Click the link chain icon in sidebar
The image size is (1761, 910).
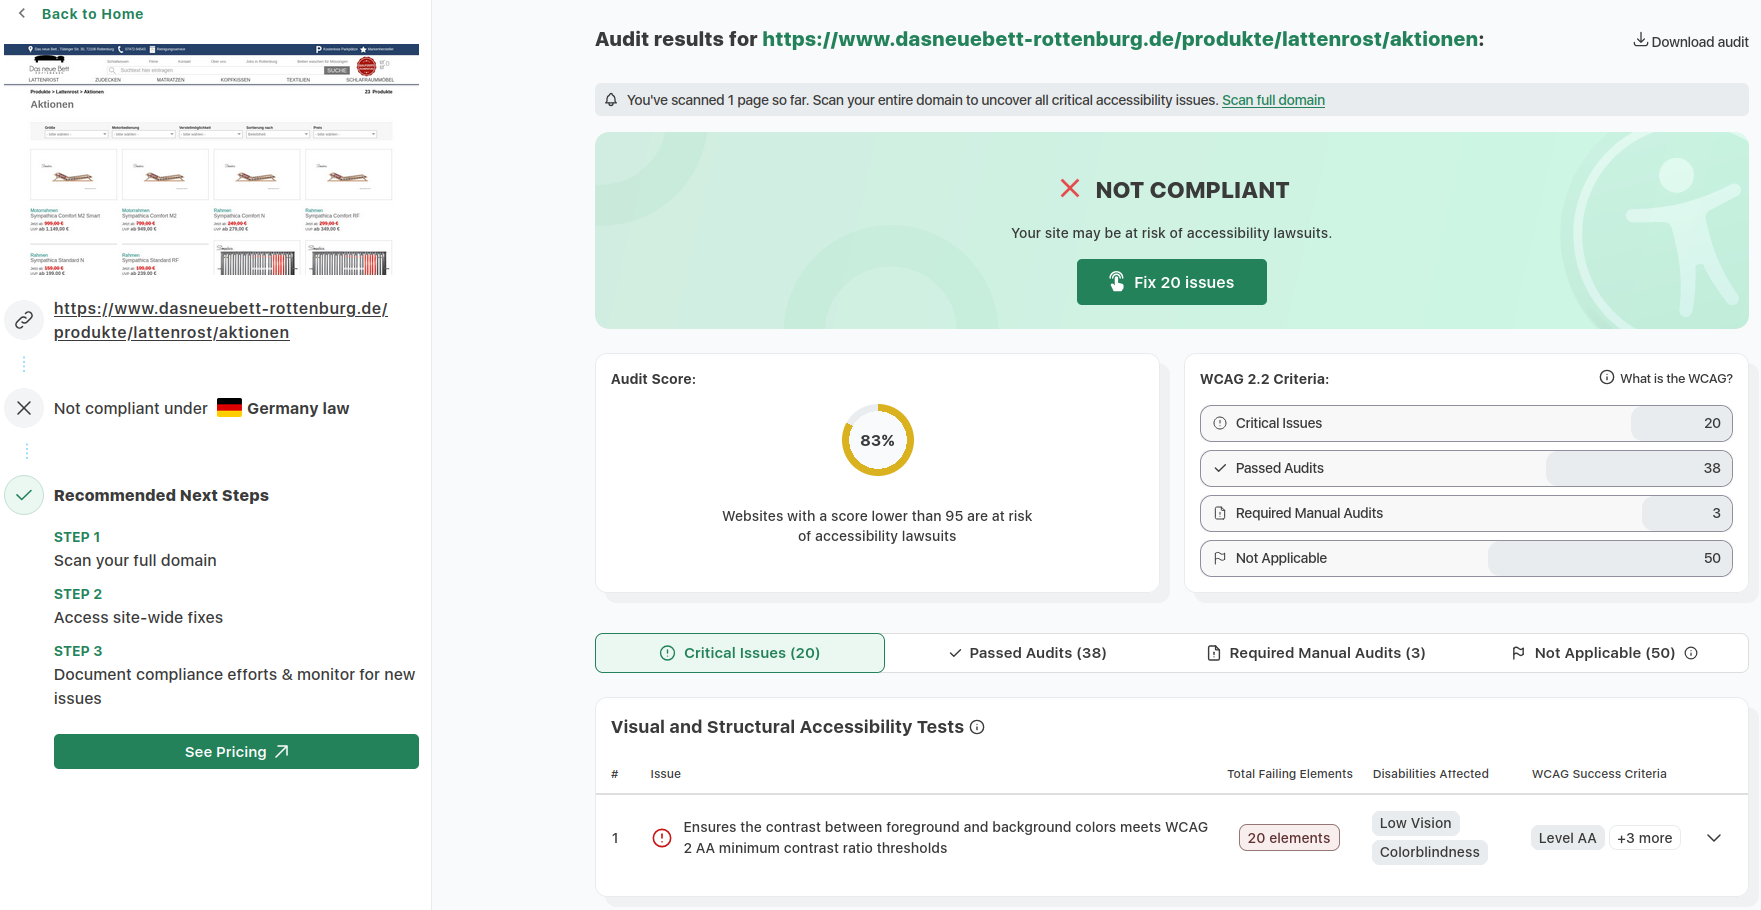[24, 320]
